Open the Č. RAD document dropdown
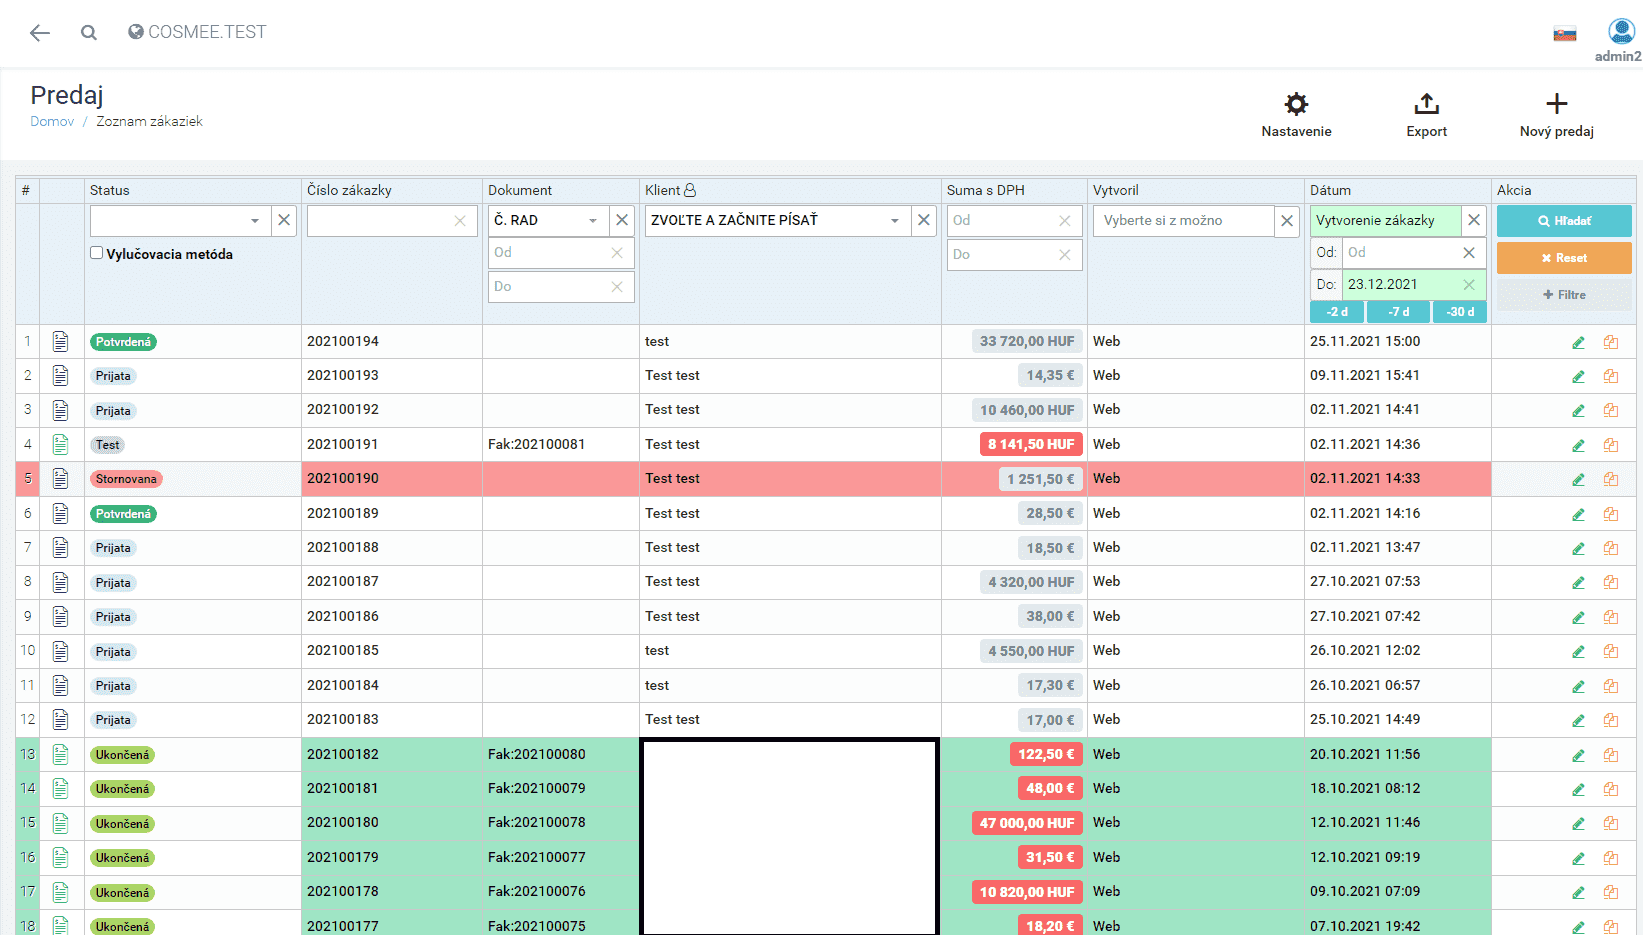The height and width of the screenshot is (935, 1643). pos(592,221)
